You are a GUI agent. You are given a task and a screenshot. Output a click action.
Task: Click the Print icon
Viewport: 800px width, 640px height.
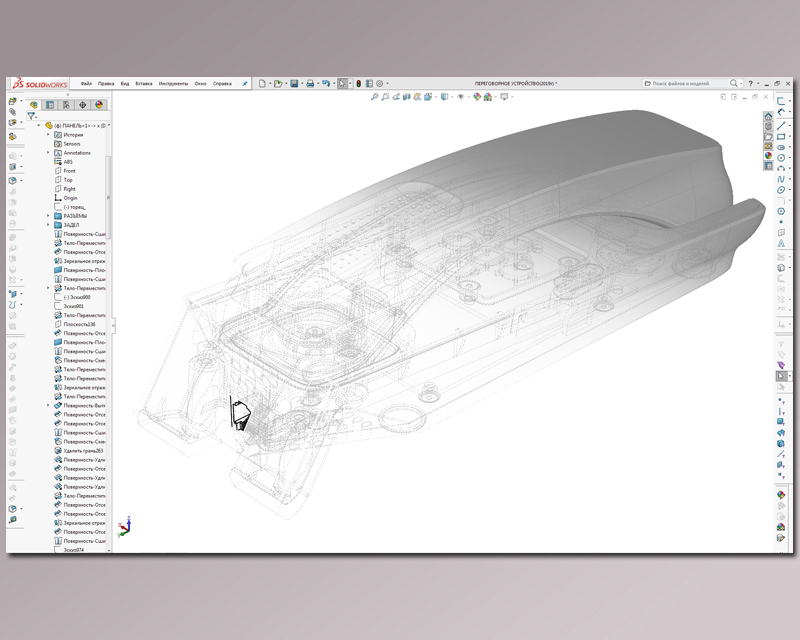(x=310, y=84)
